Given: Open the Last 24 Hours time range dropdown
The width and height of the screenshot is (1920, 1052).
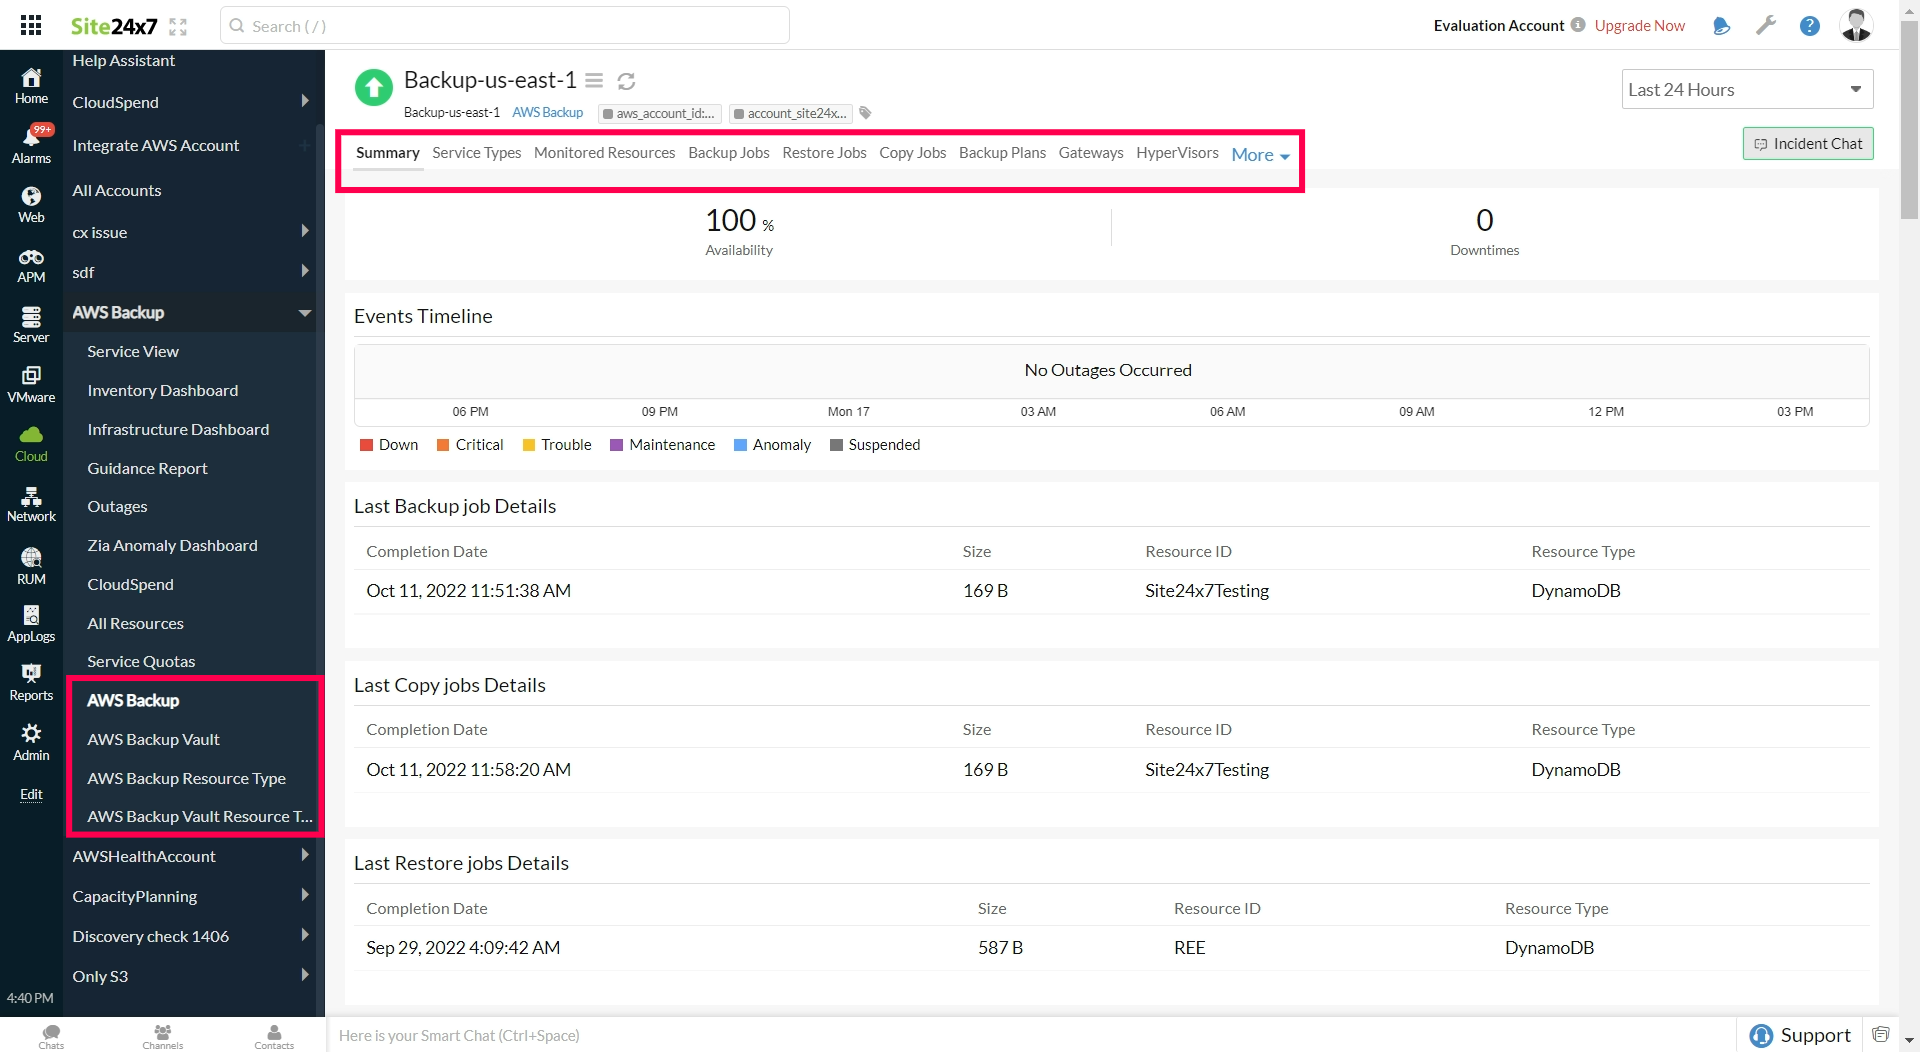Looking at the screenshot, I should [1746, 89].
